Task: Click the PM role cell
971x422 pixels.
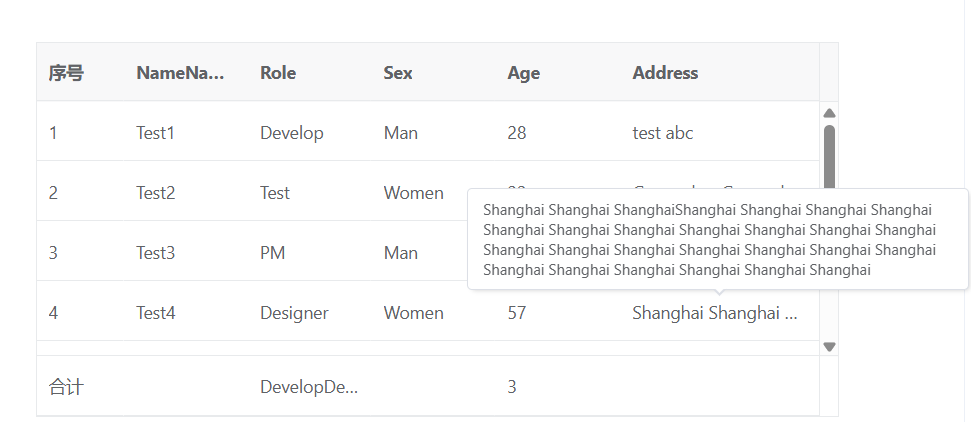Action: tap(272, 253)
